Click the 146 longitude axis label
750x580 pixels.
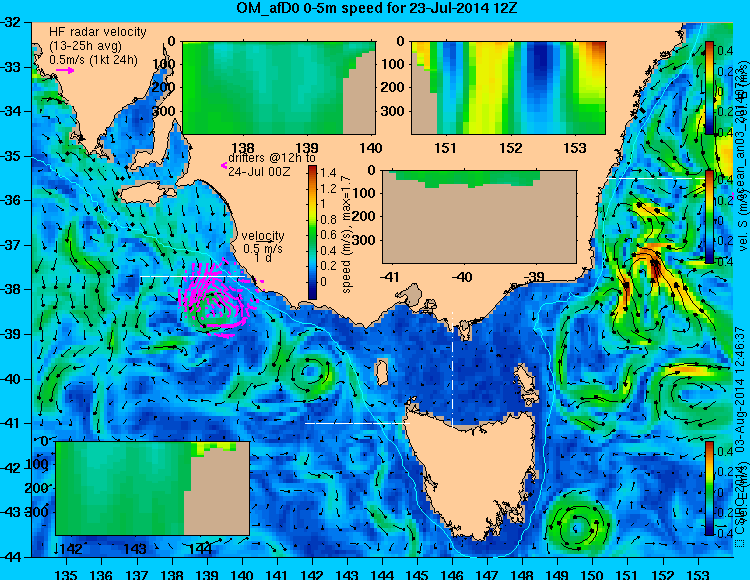pos(452,574)
